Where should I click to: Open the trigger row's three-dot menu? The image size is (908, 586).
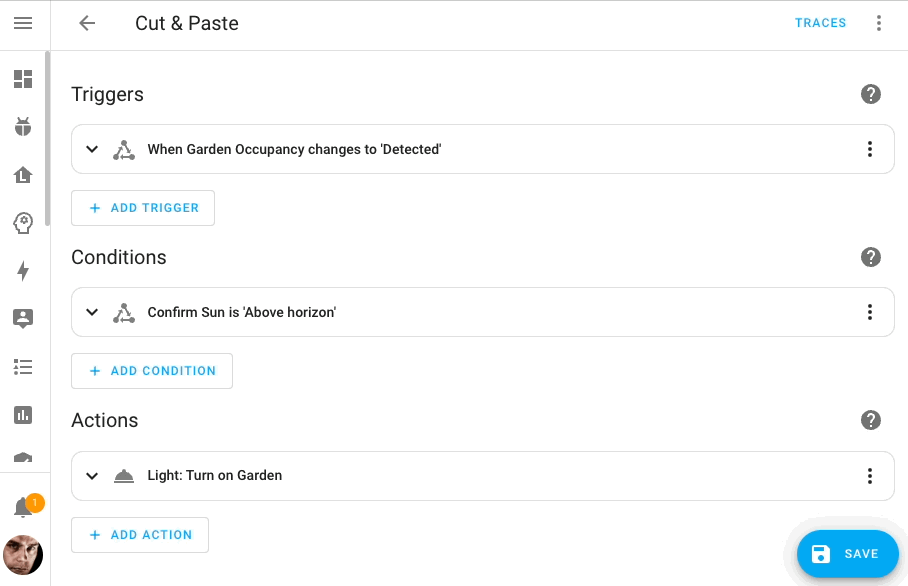[869, 149]
